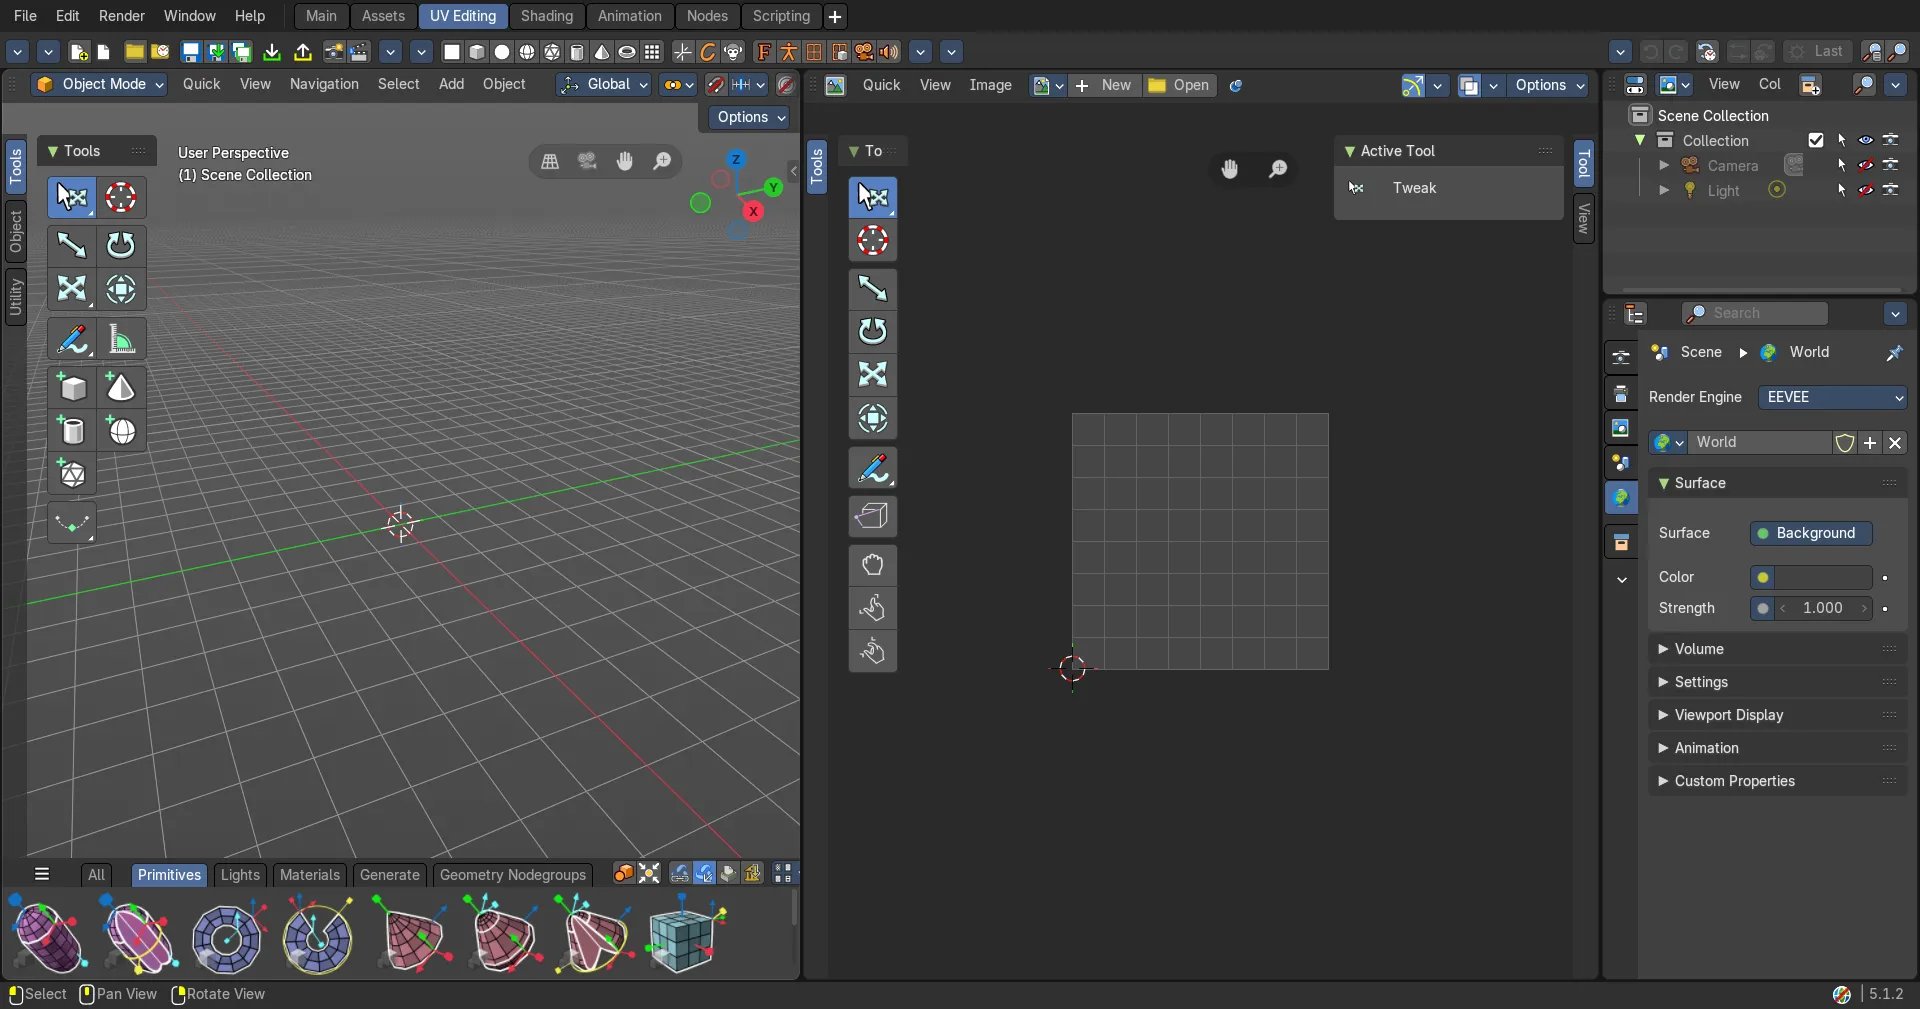1920x1009 pixels.
Task: Switch to the Scripting workspace tab
Action: point(781,16)
